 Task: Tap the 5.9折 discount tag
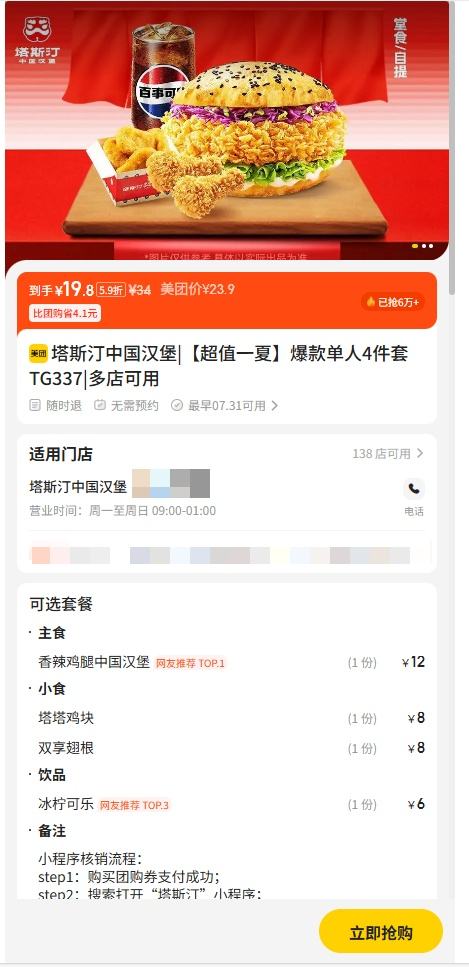(110, 289)
